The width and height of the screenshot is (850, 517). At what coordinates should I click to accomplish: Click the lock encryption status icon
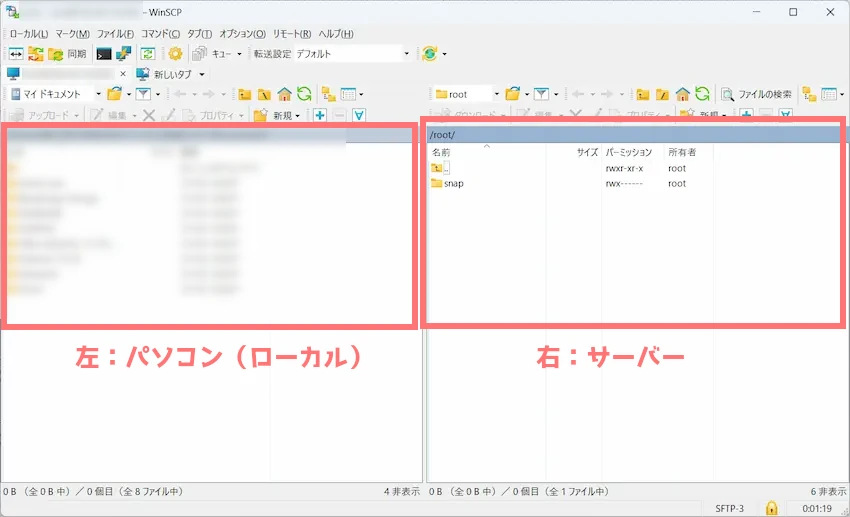pyautogui.click(x=771, y=508)
